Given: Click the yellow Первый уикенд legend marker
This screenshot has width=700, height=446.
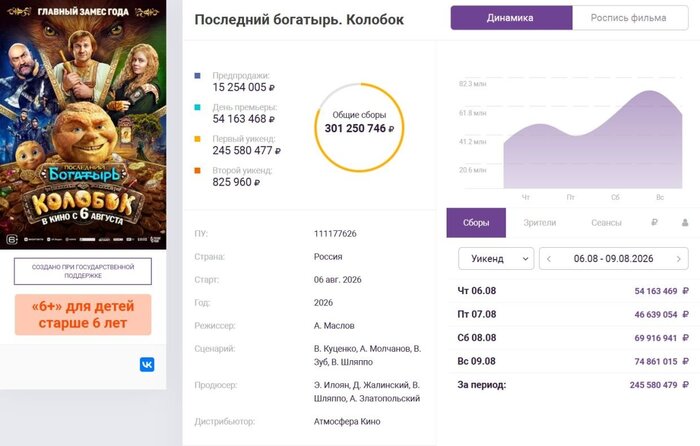Looking at the screenshot, I should tap(197, 139).
